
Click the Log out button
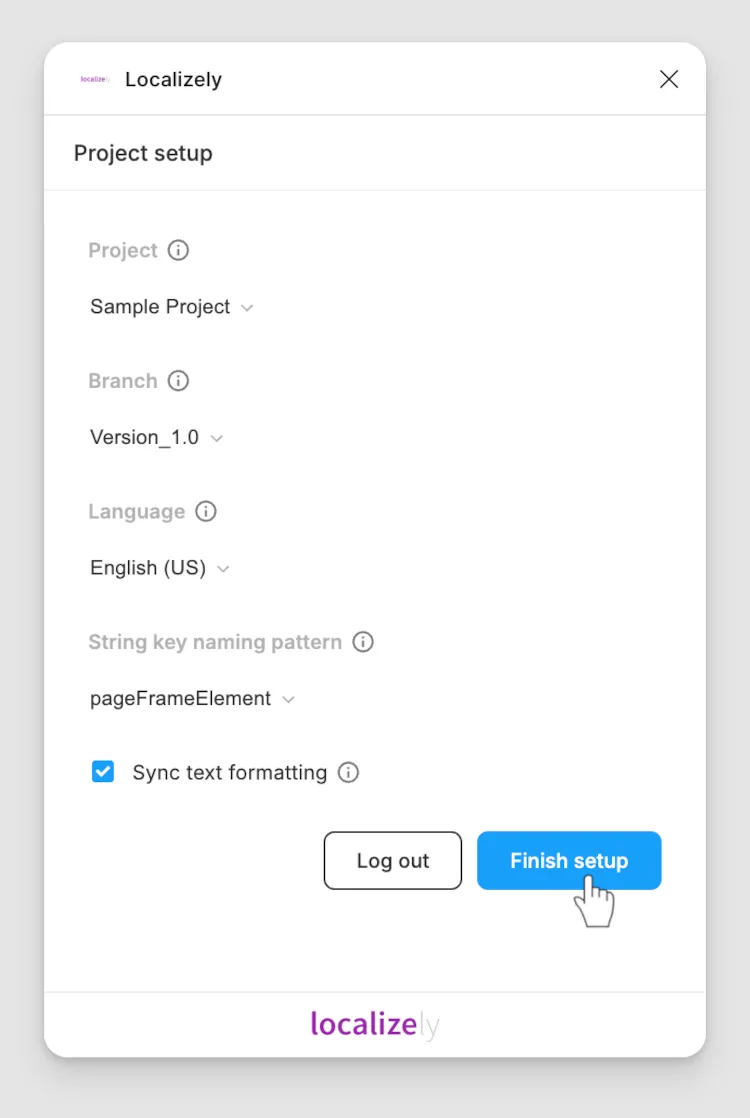pos(393,861)
